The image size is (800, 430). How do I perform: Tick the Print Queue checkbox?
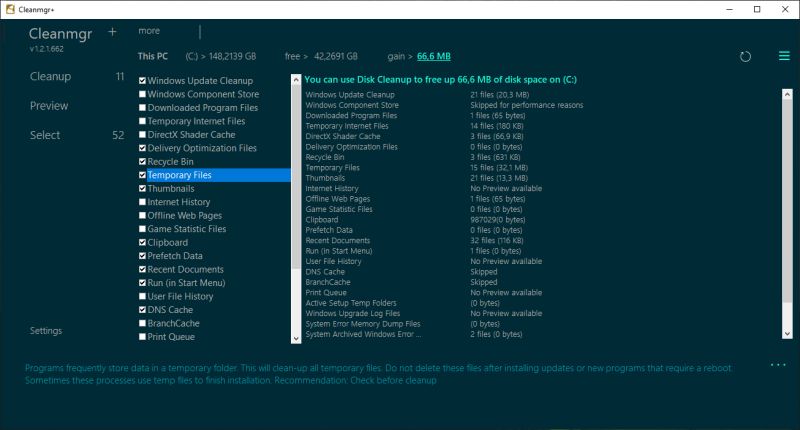[x=142, y=337]
